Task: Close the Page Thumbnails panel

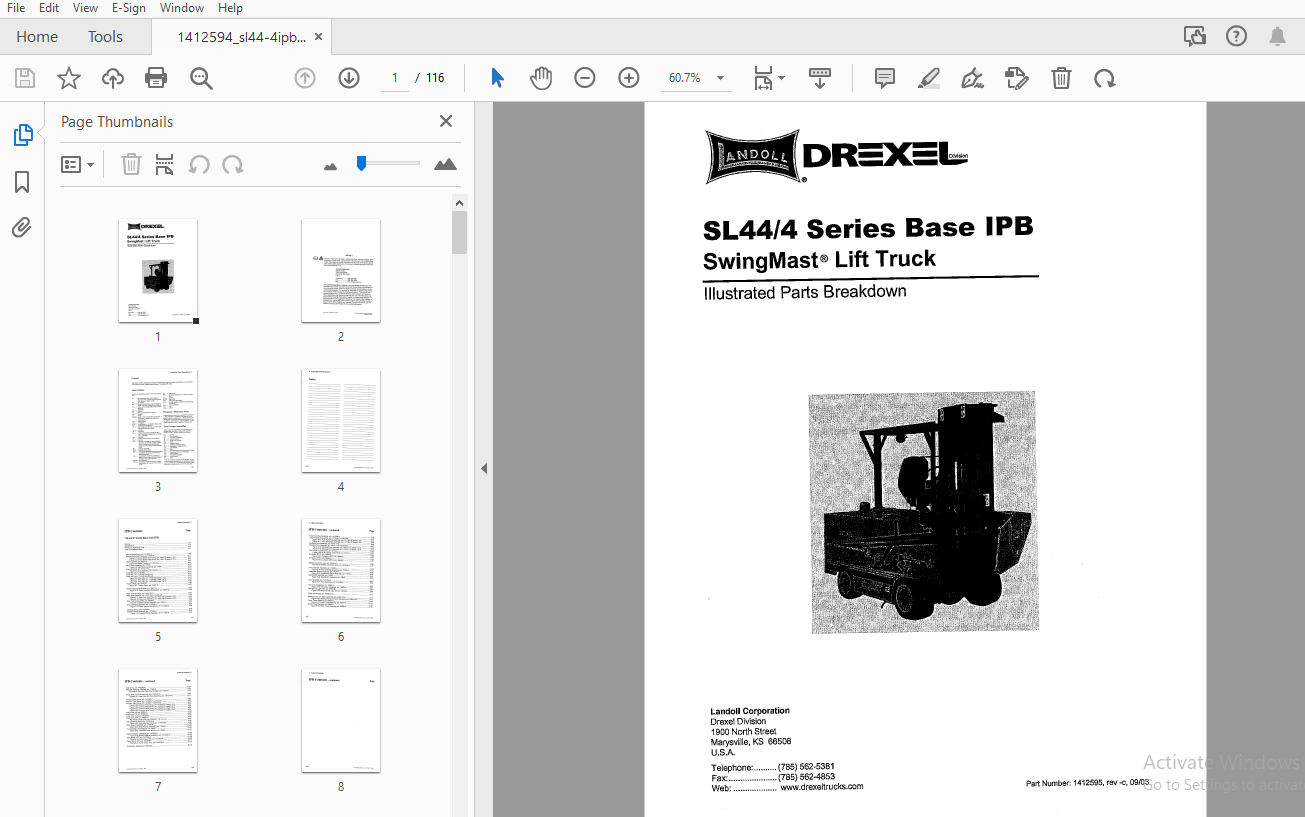Action: (446, 121)
